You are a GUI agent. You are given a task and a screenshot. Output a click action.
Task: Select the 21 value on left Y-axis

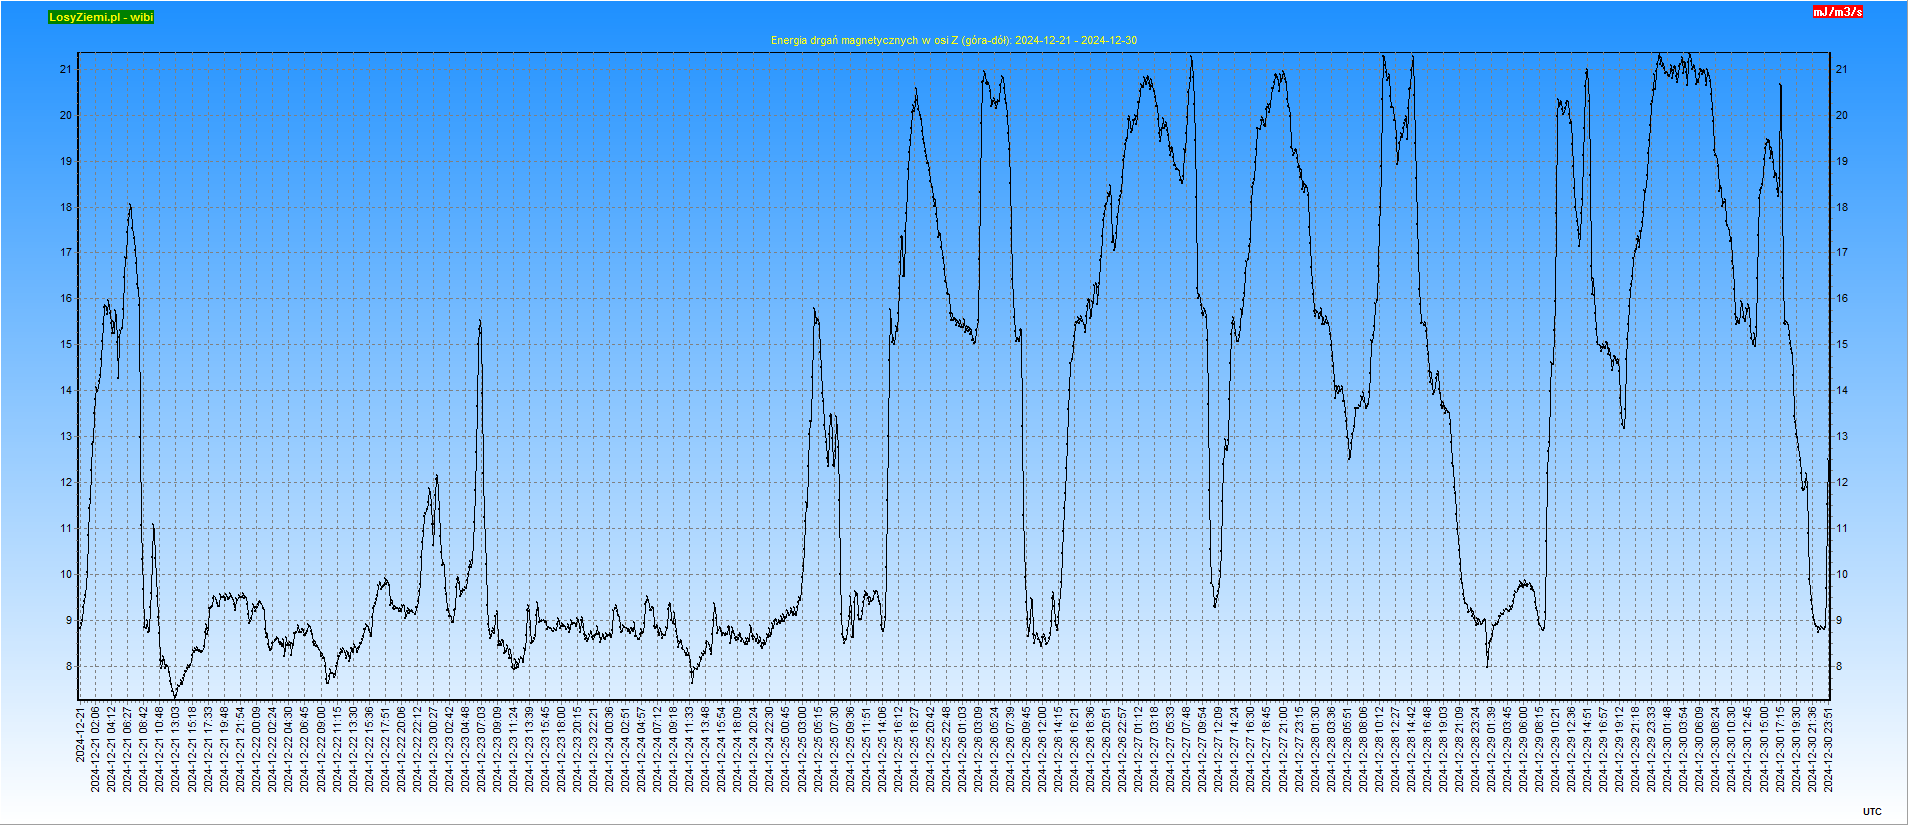click(66, 69)
